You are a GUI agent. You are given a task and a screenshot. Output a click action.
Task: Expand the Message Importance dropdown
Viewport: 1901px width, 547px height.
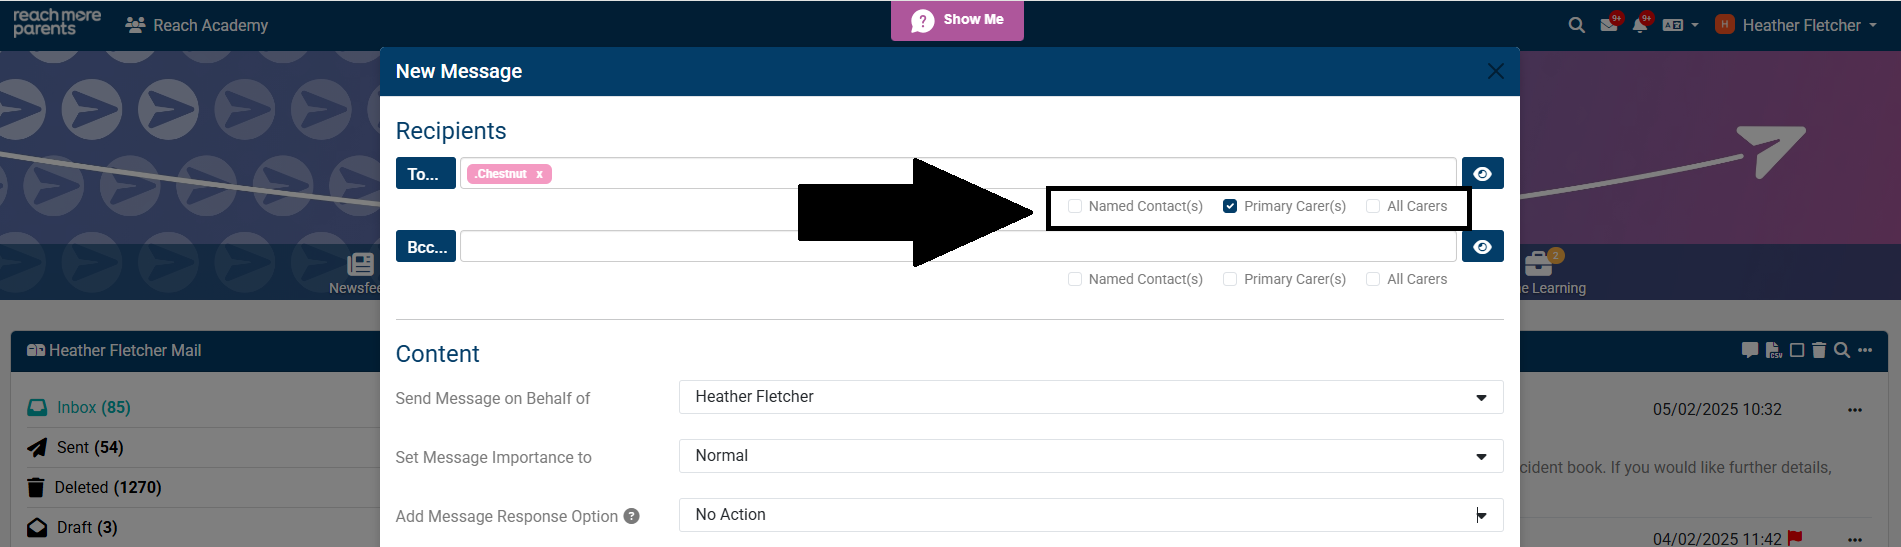click(x=1090, y=456)
